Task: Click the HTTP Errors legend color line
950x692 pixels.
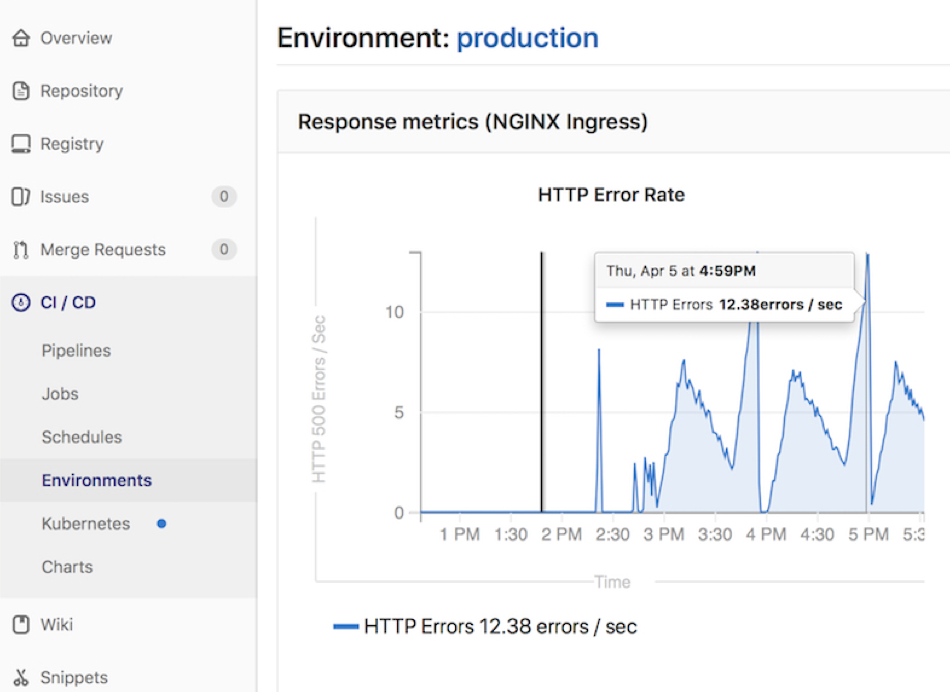Action: [346, 627]
